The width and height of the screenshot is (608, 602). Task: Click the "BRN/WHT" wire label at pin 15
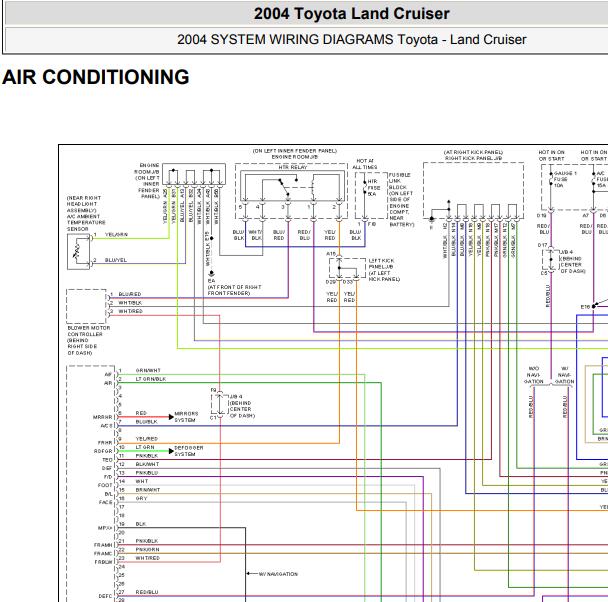coord(148,490)
